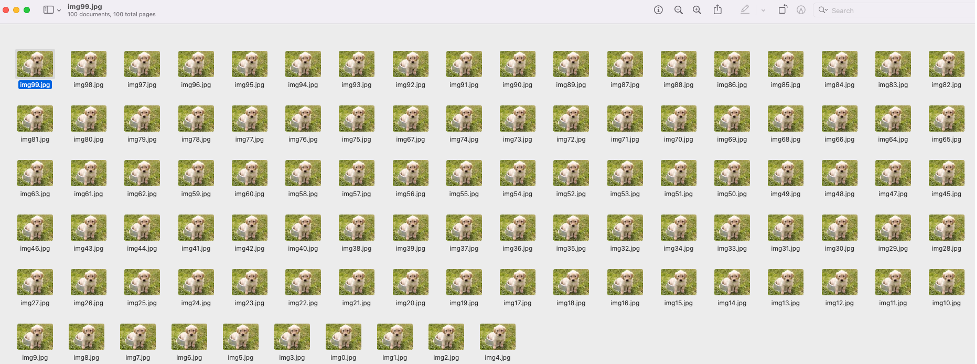Click the img61.jpg file name
This screenshot has width=977, height=364.
click(88, 194)
